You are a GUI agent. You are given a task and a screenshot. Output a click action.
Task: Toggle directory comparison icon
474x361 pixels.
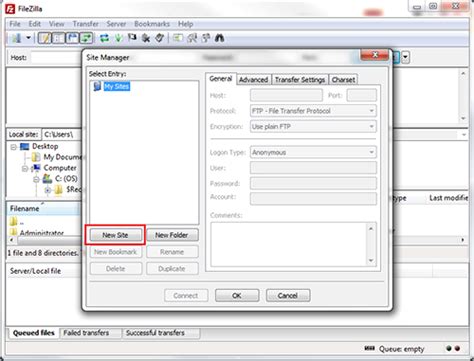click(192, 38)
